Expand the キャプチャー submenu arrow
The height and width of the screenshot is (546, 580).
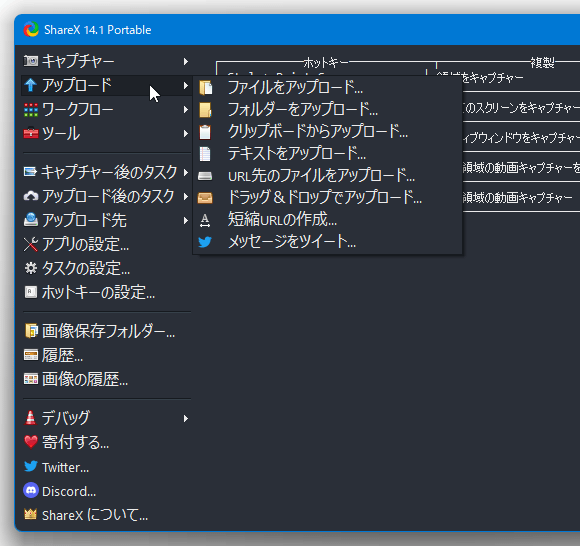[x=186, y=61]
